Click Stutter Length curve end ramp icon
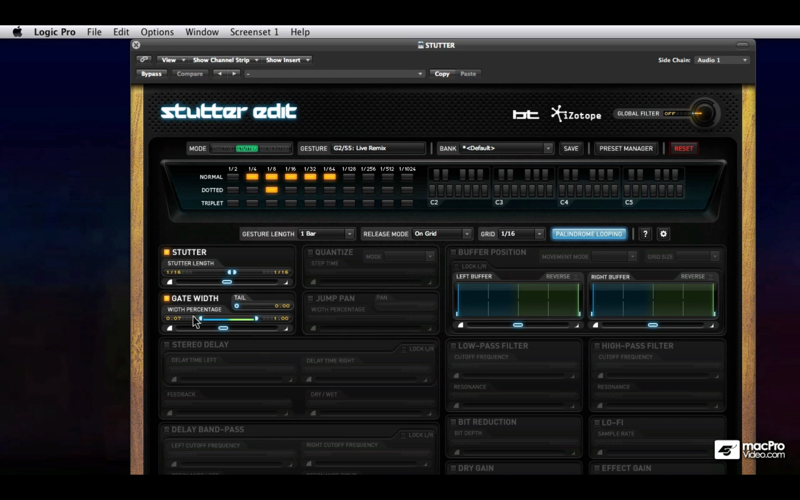 (x=286, y=282)
